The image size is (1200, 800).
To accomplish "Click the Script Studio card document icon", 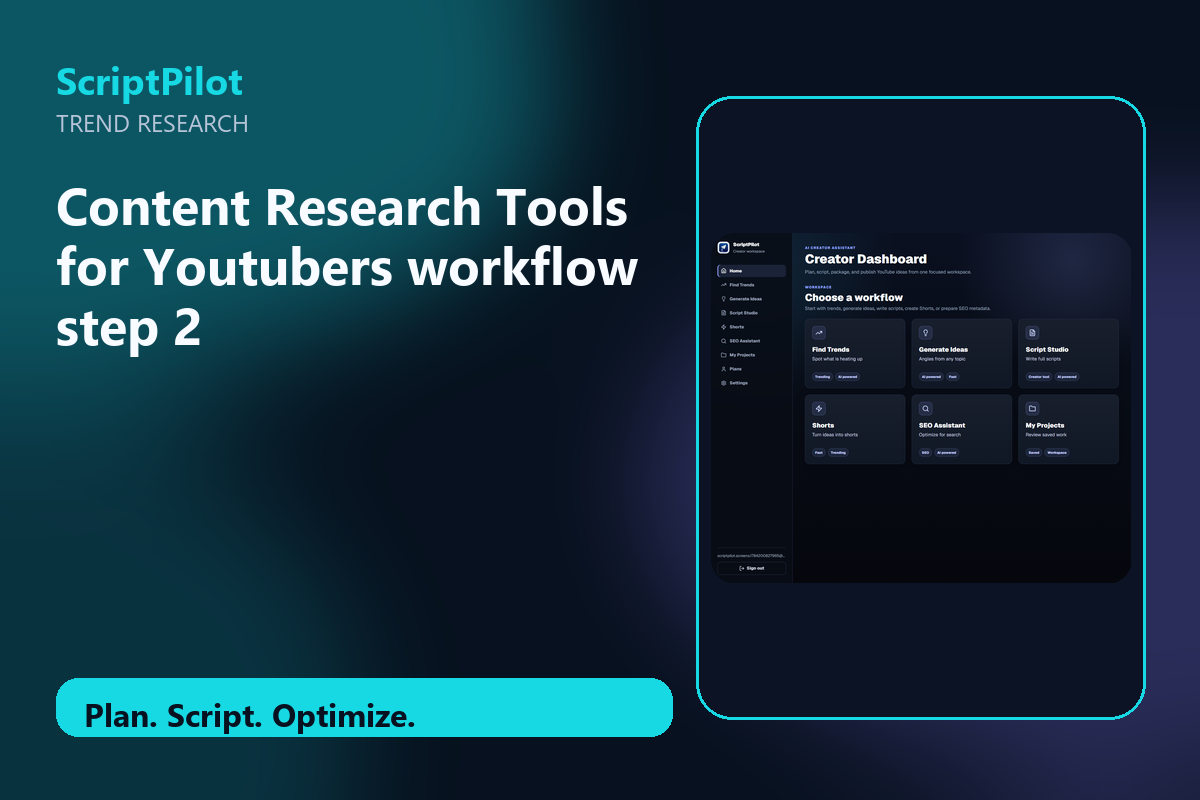I will pos(1033,332).
